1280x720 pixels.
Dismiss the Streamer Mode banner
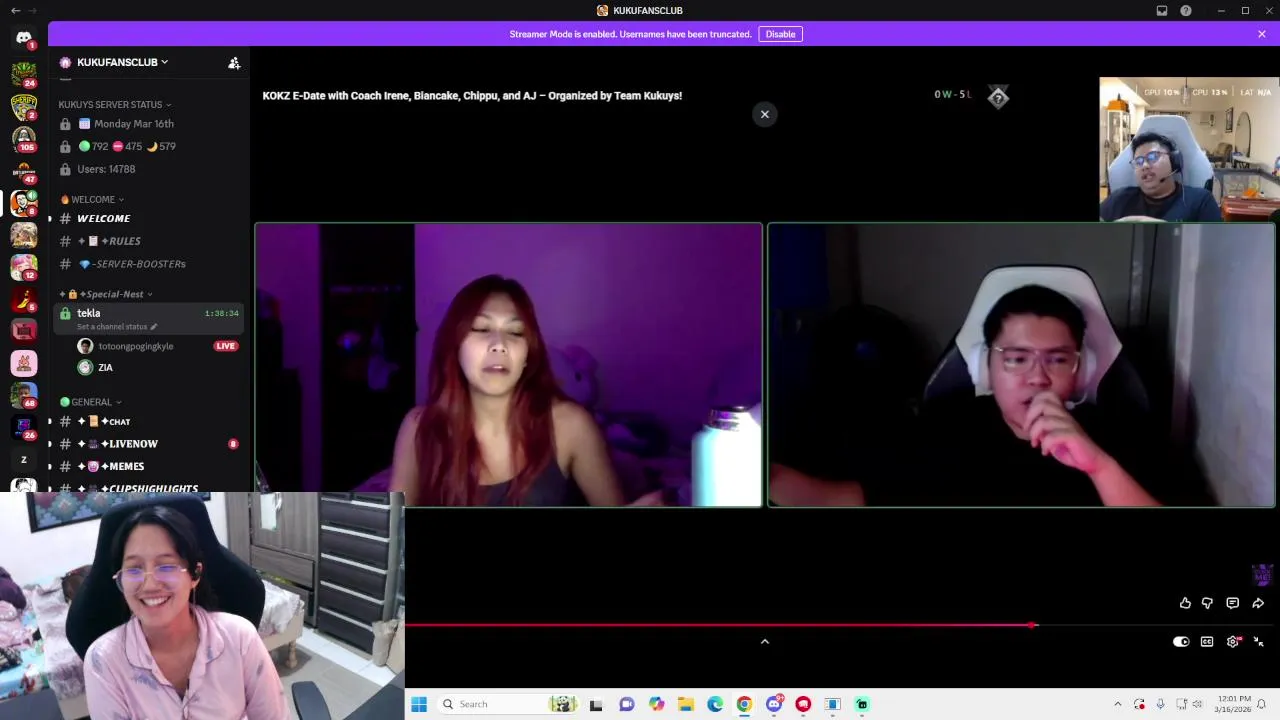click(1262, 34)
